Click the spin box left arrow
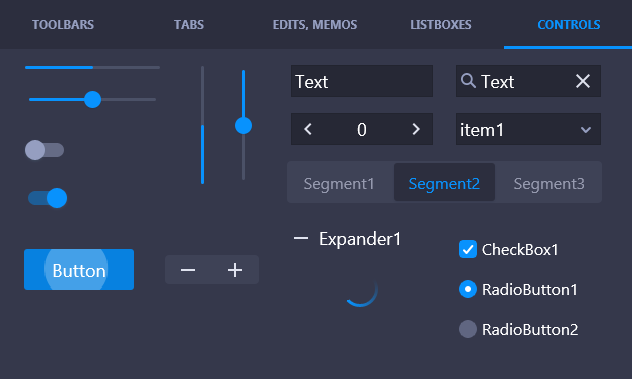This screenshot has height=379, width=632. click(x=308, y=129)
